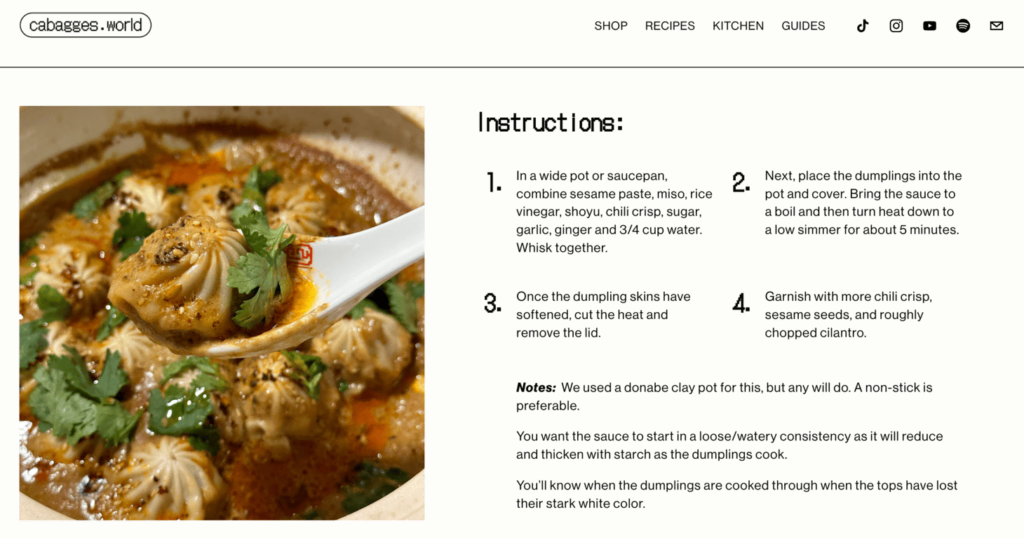Click the dumpling soup photo
Screen dimensions: 1024x538
(222, 313)
